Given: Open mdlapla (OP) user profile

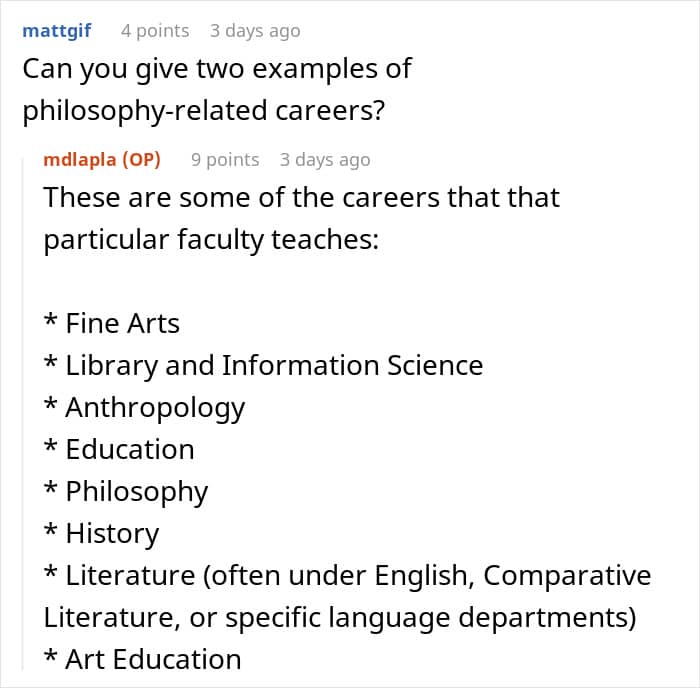Looking at the screenshot, I should (x=102, y=159).
